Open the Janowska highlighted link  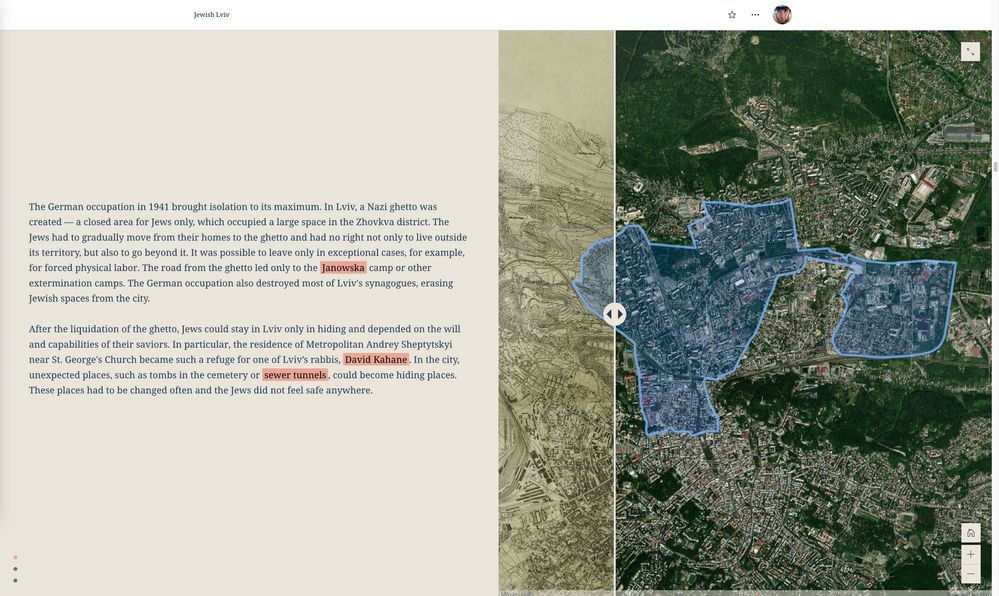pyautogui.click(x=343, y=264)
